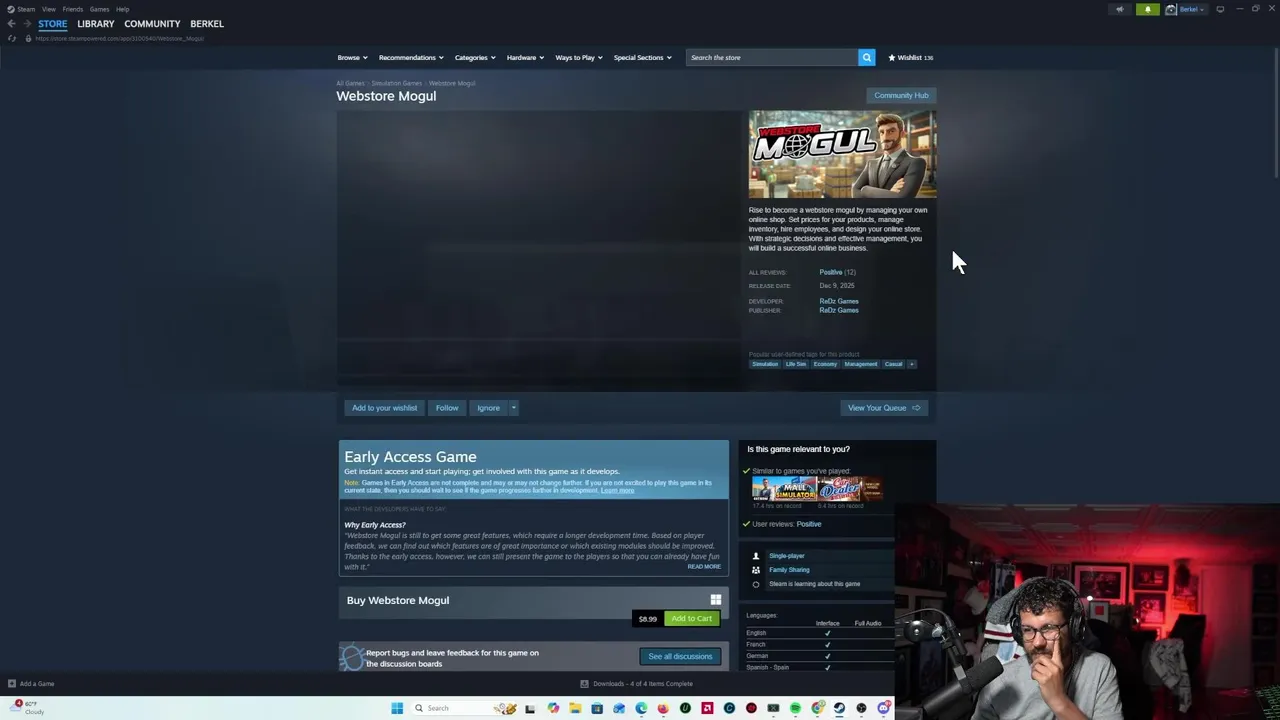Image resolution: width=1280 pixels, height=720 pixels.
Task: Open the Car Dealer game thumbnail
Action: pyautogui.click(x=851, y=489)
